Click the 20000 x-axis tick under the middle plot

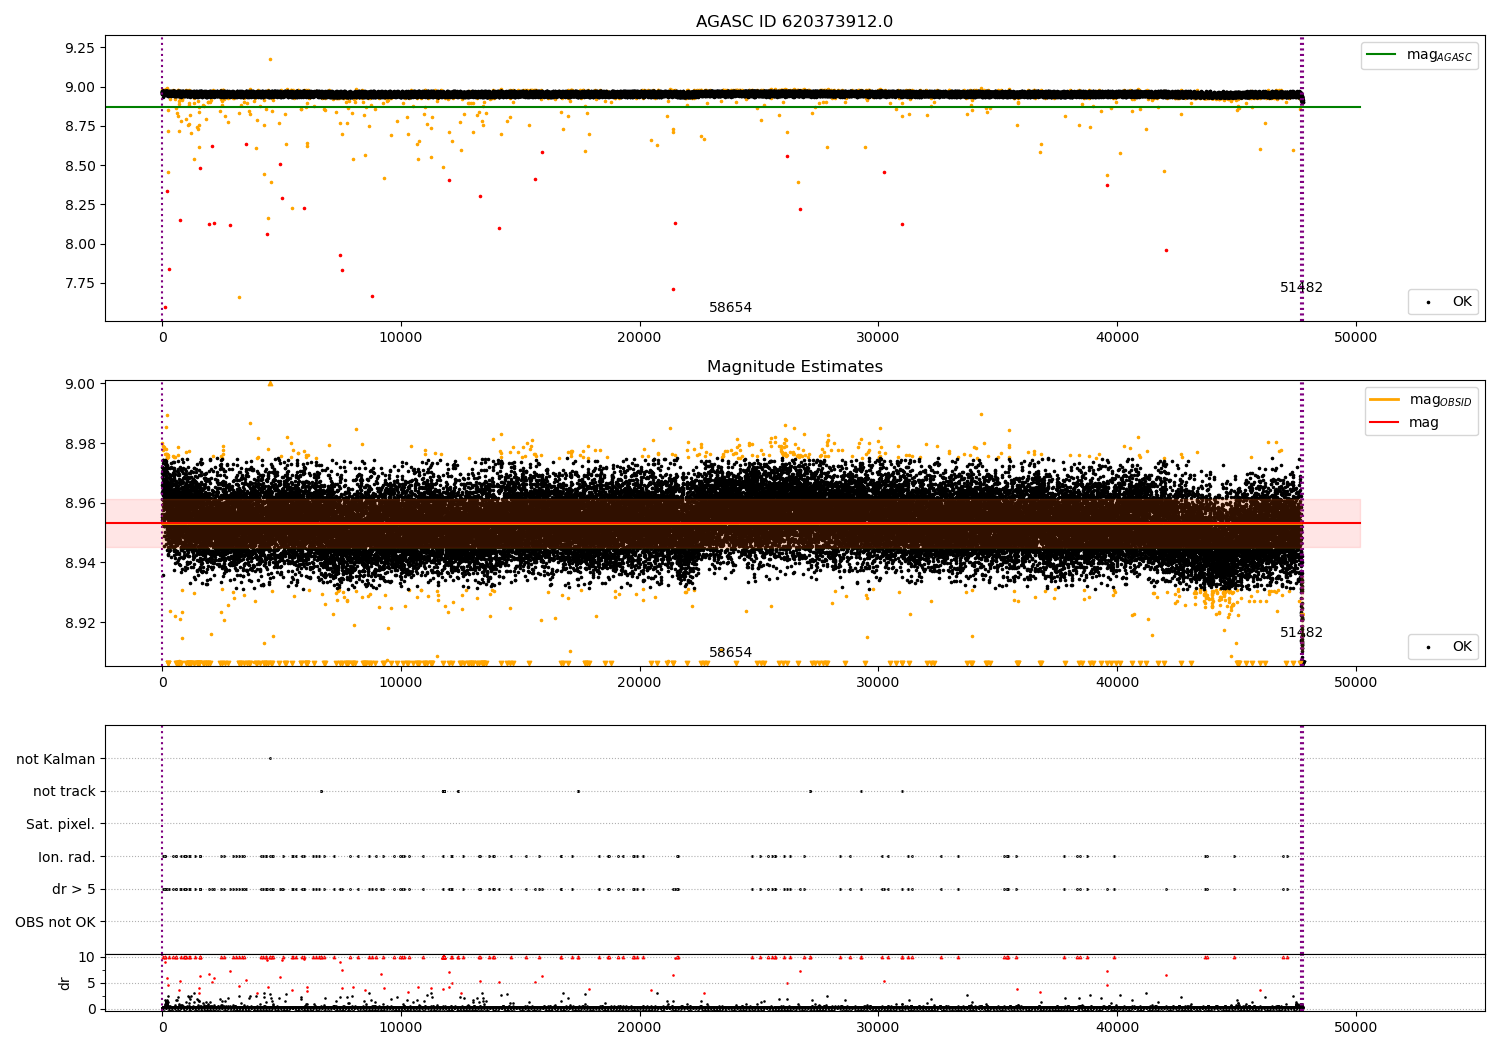[640, 683]
